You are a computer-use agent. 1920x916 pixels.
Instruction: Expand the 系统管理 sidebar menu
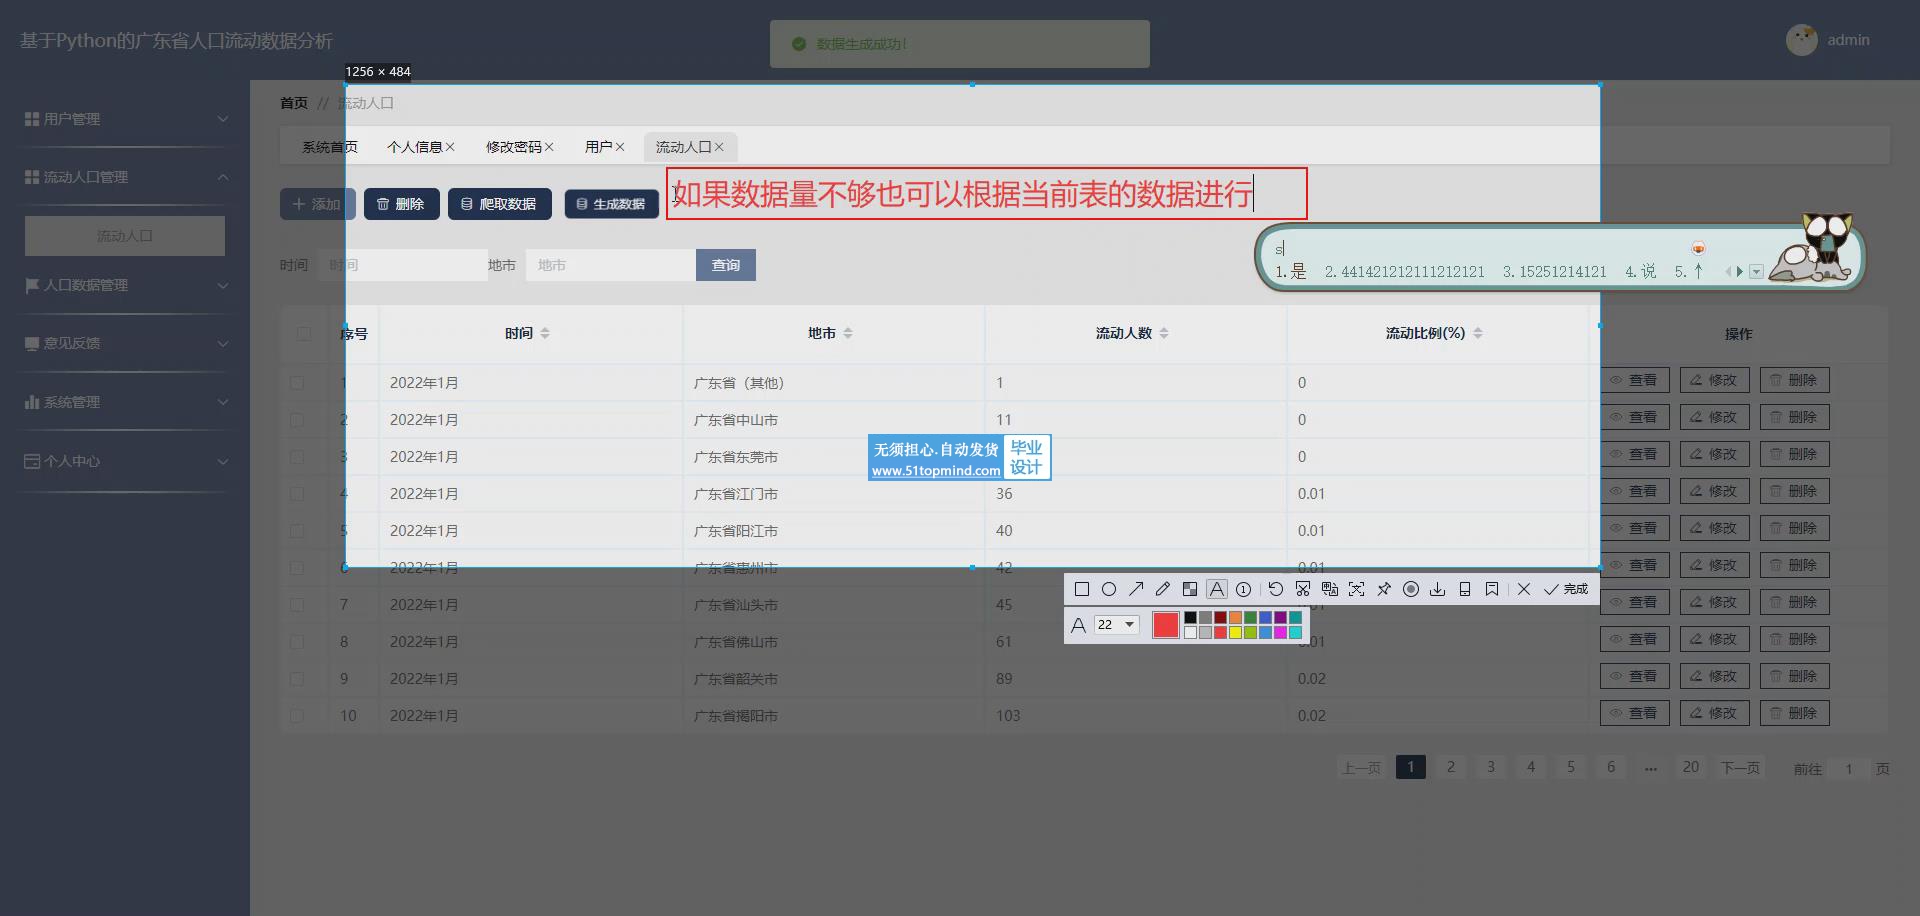125,402
